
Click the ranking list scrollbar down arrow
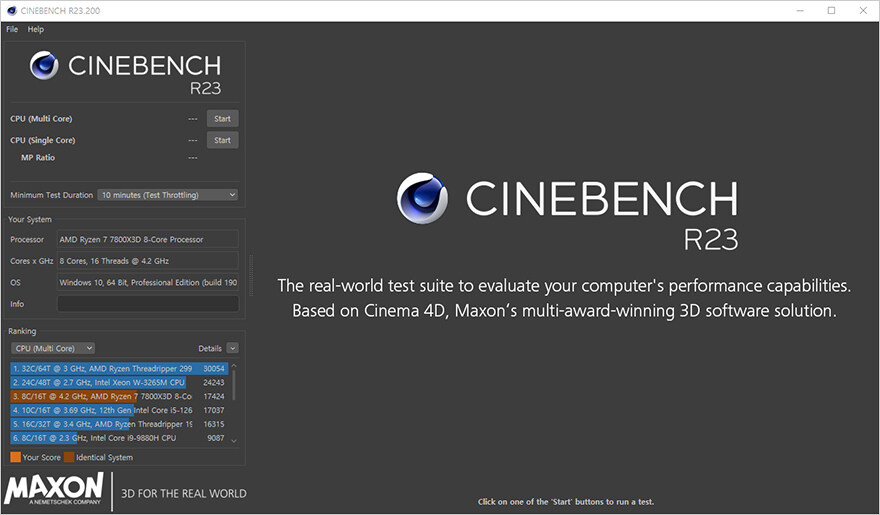pyautogui.click(x=234, y=440)
